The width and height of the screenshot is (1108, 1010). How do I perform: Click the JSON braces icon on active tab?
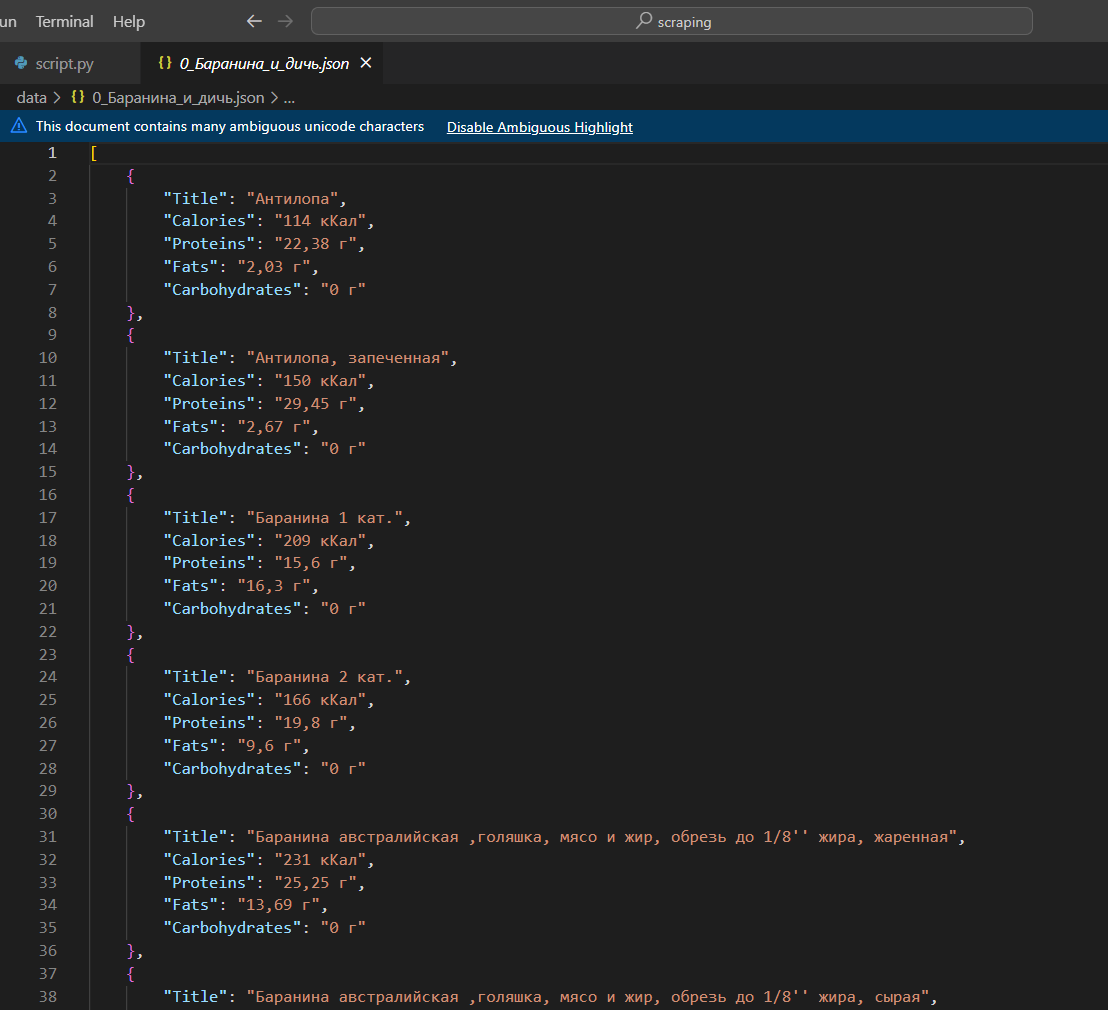[165, 63]
